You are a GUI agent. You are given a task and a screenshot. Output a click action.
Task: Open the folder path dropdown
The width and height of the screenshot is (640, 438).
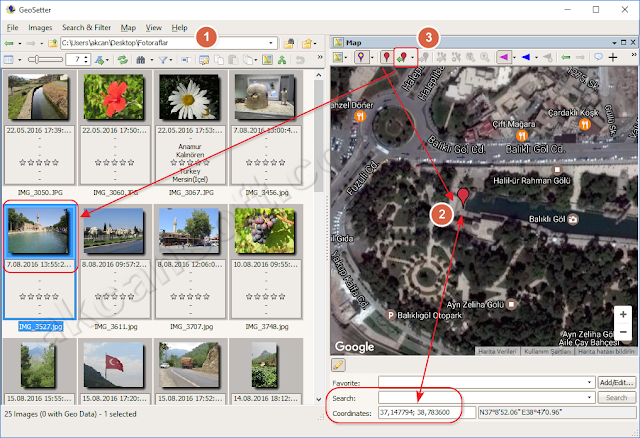pyautogui.click(x=271, y=43)
